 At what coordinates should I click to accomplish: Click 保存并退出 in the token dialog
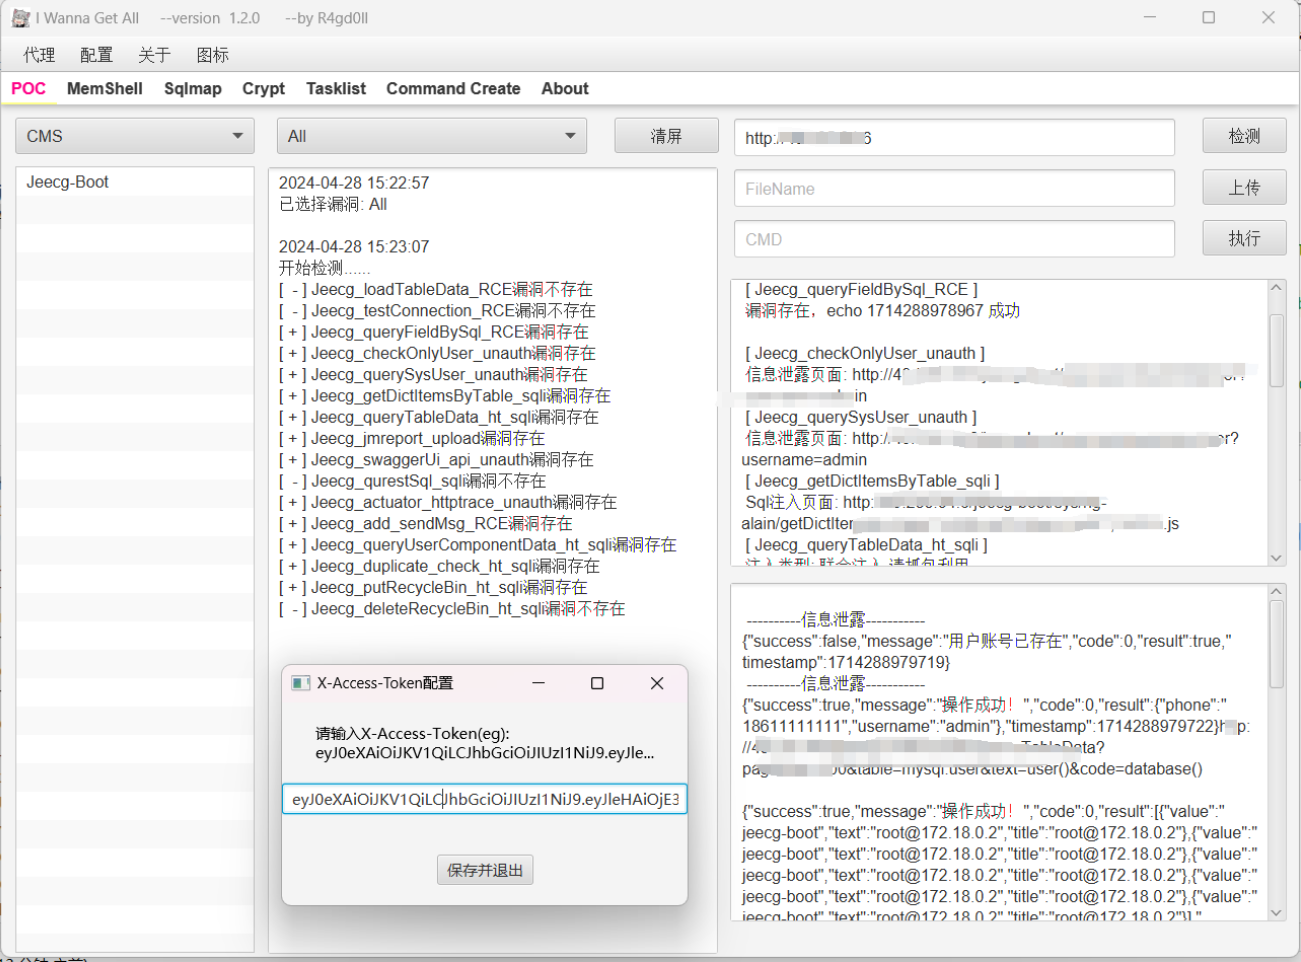pos(485,869)
